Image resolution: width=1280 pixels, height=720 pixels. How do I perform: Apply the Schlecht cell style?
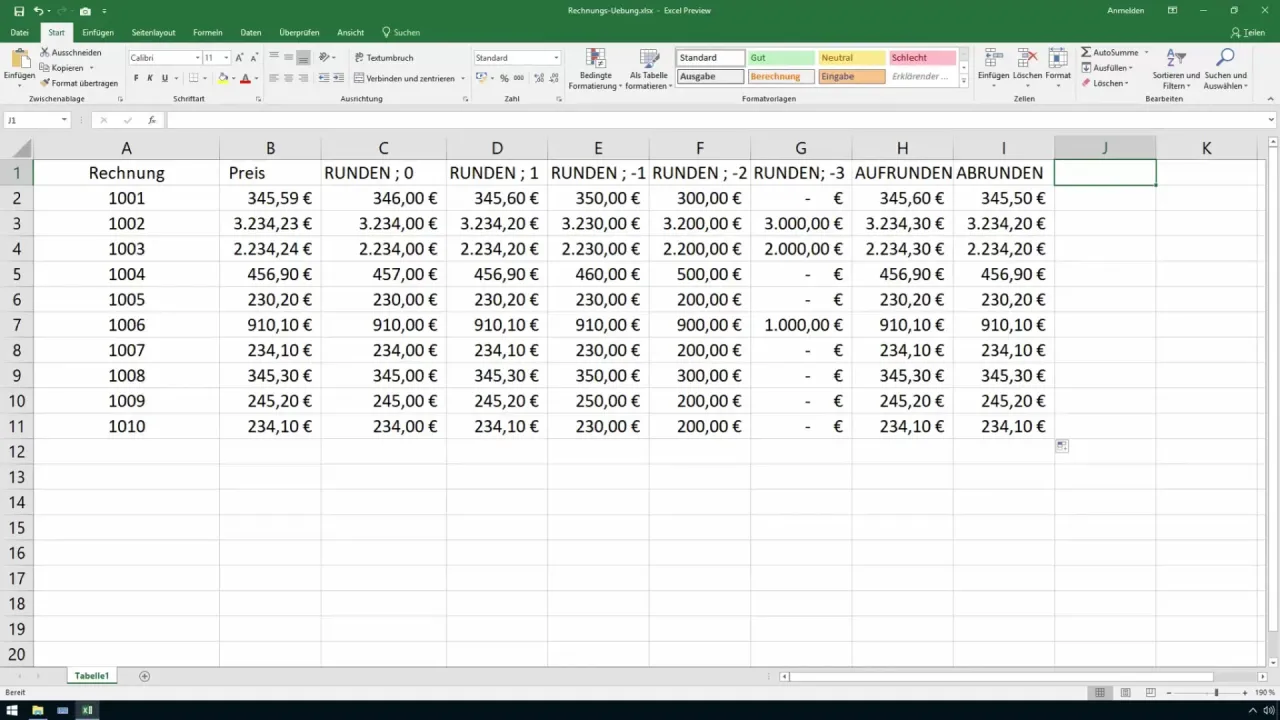coord(921,58)
